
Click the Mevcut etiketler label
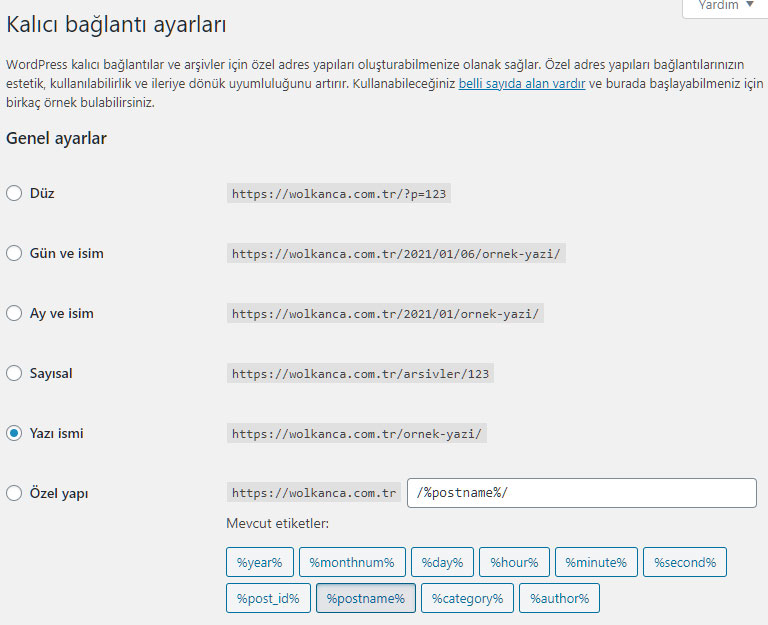278,523
